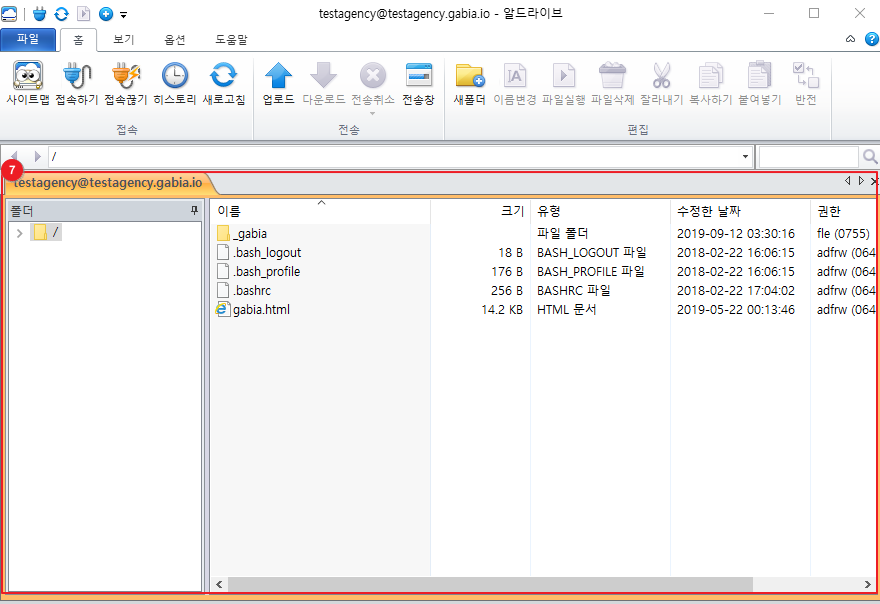Sort by the 유형 column header
This screenshot has height=604, width=880.
pyautogui.click(x=600, y=211)
